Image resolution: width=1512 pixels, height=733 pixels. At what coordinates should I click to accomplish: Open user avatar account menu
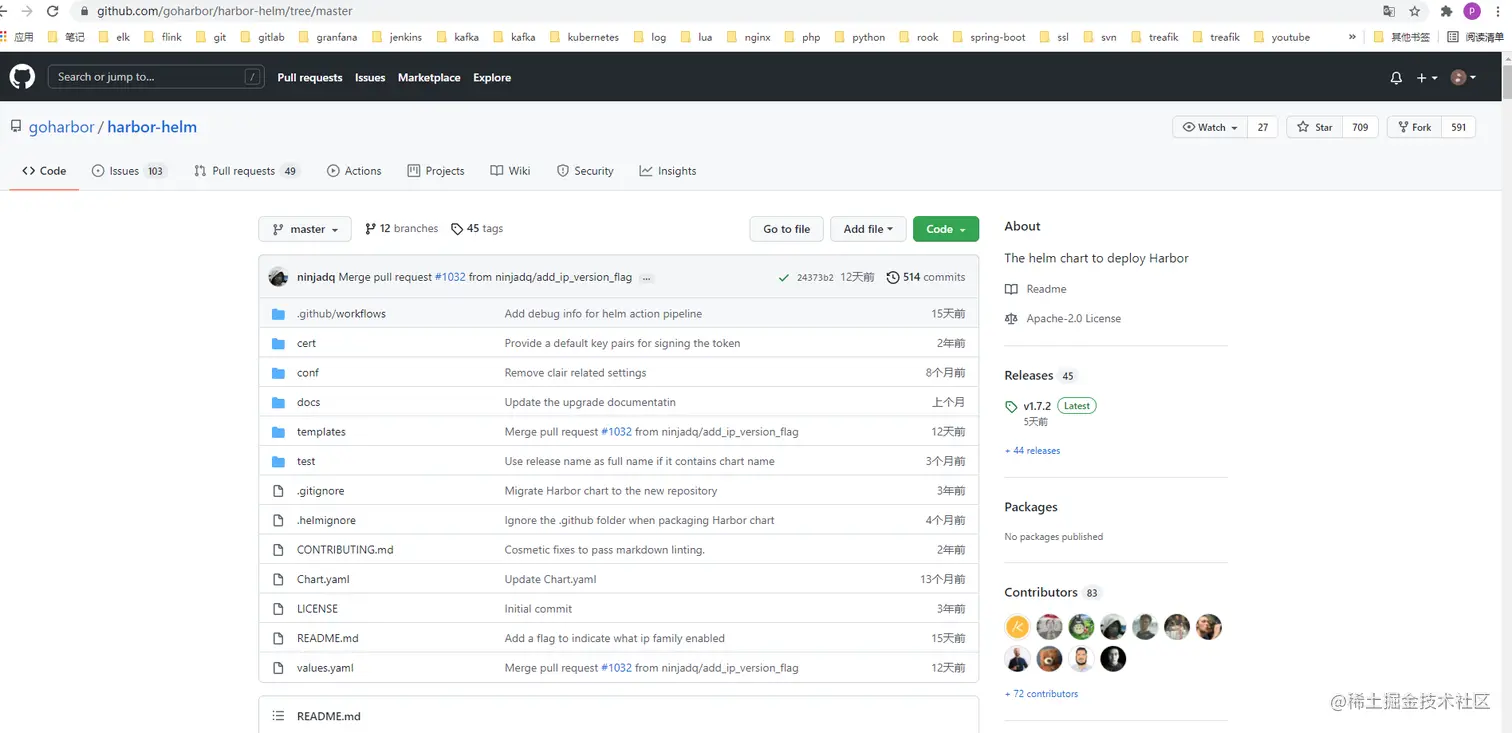tap(1463, 78)
